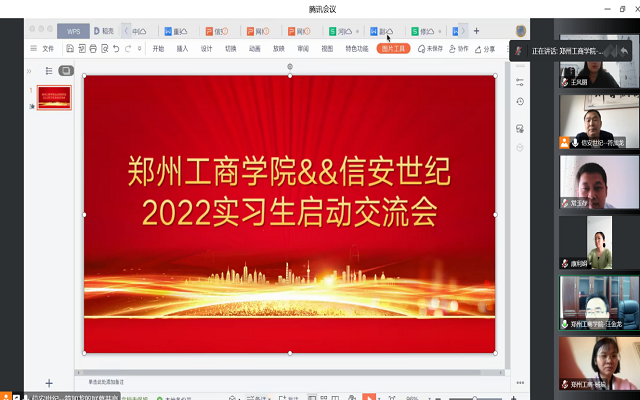Open the 视图 ribbon tab

tap(327, 49)
